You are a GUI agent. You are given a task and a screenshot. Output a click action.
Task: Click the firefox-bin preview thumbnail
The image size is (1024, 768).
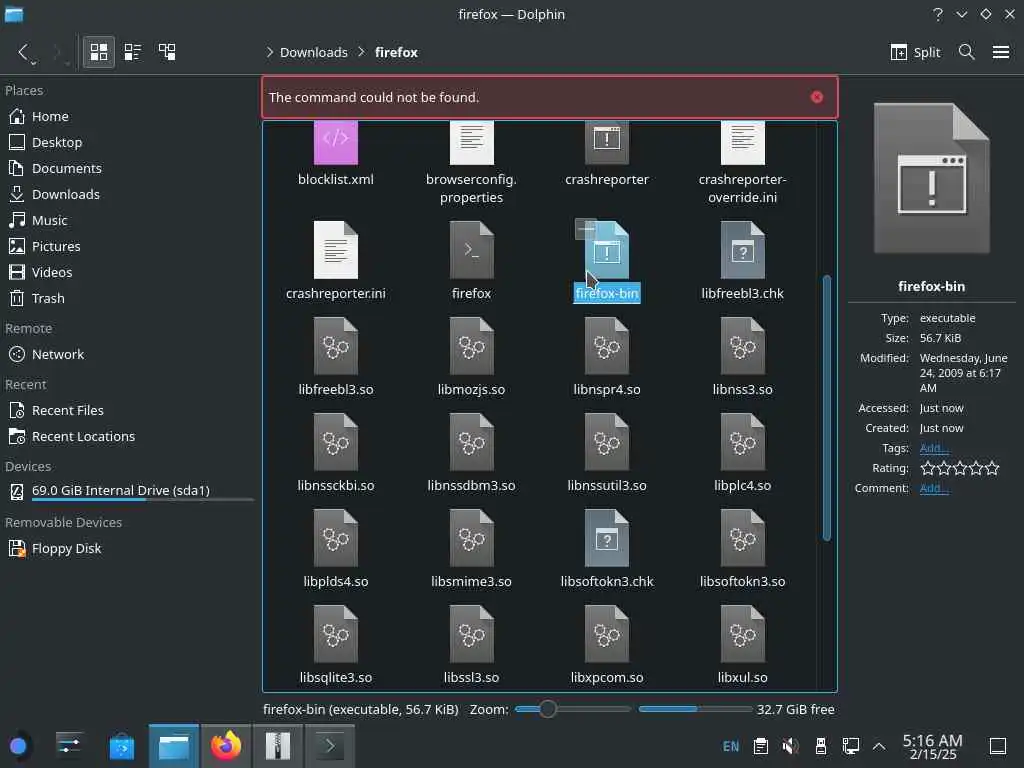[x=931, y=178]
